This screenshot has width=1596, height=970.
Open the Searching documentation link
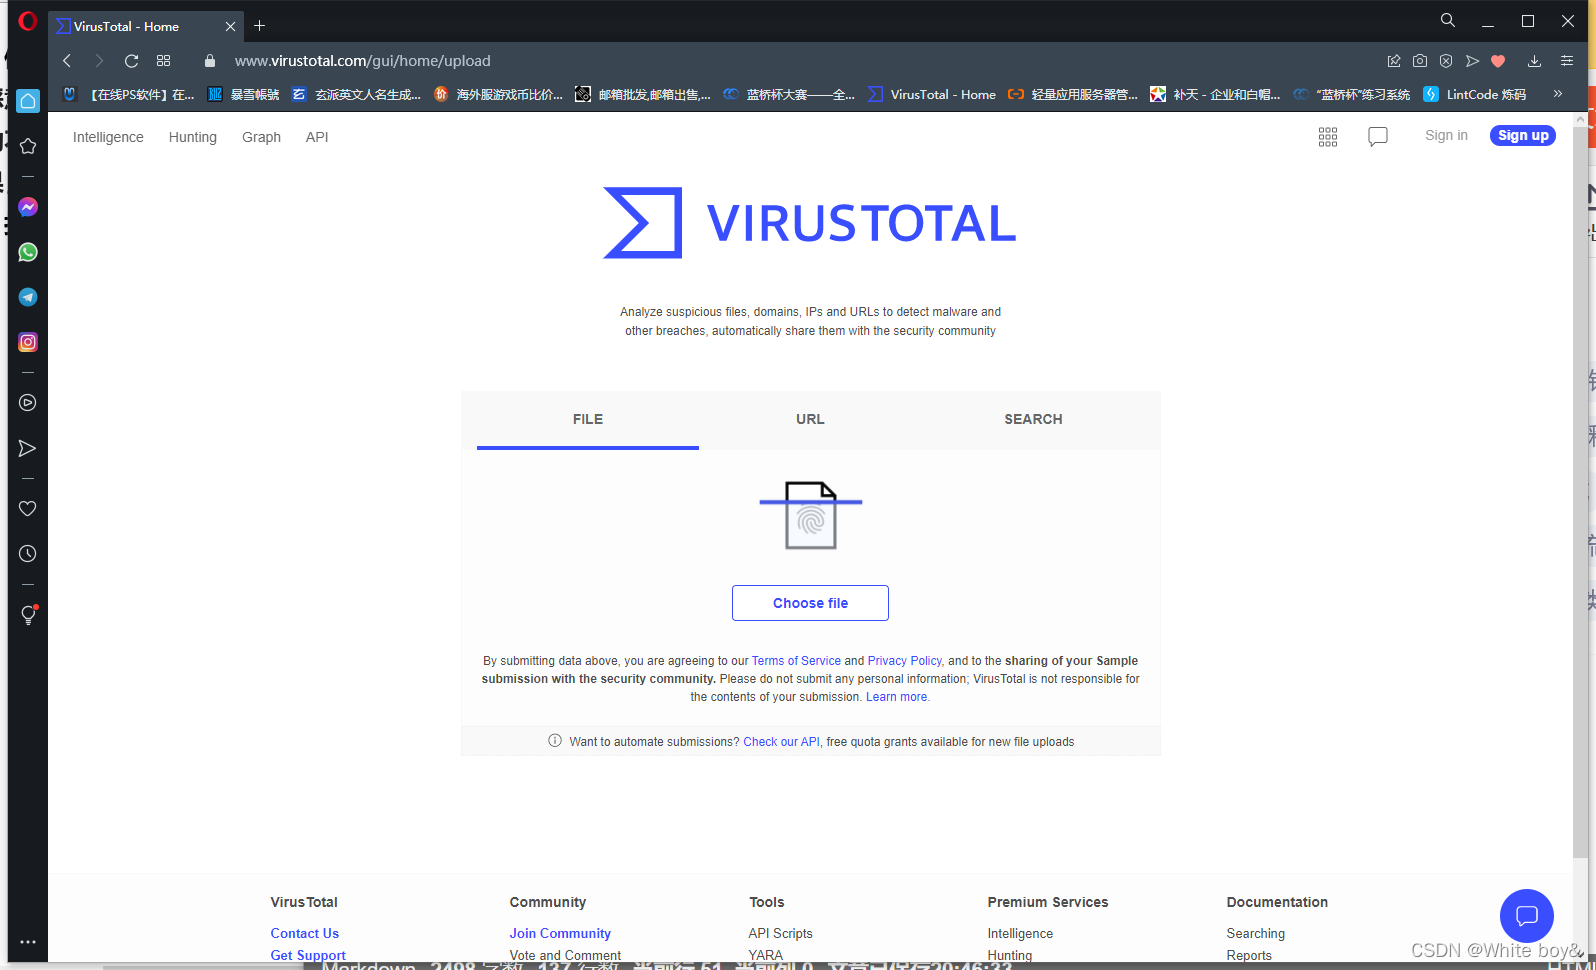tap(1256, 933)
